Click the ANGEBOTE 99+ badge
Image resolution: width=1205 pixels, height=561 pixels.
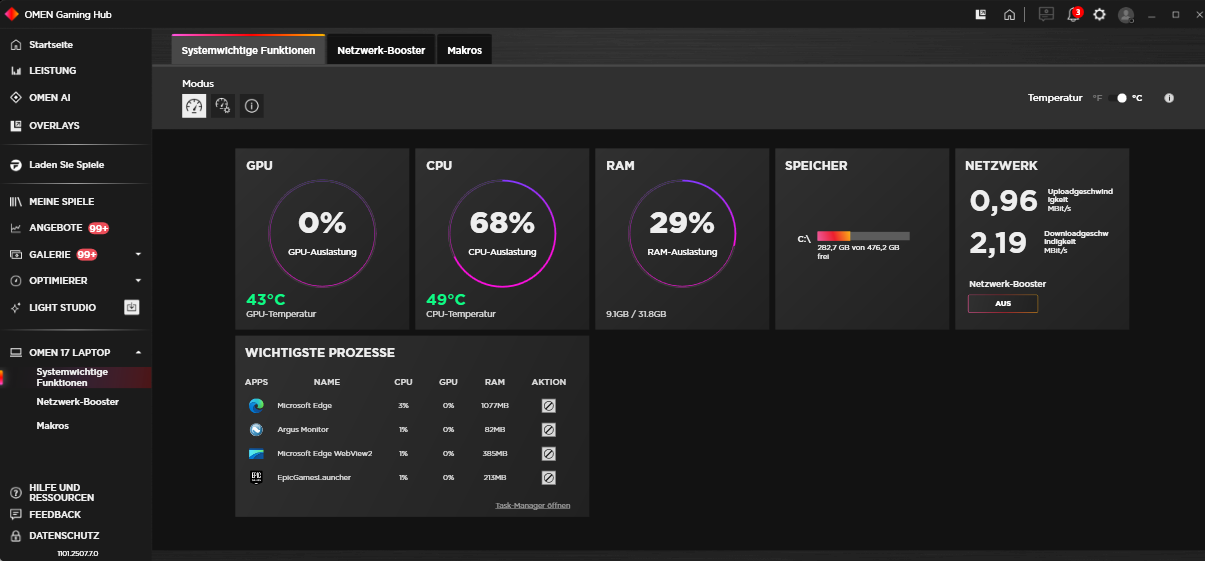point(99,228)
